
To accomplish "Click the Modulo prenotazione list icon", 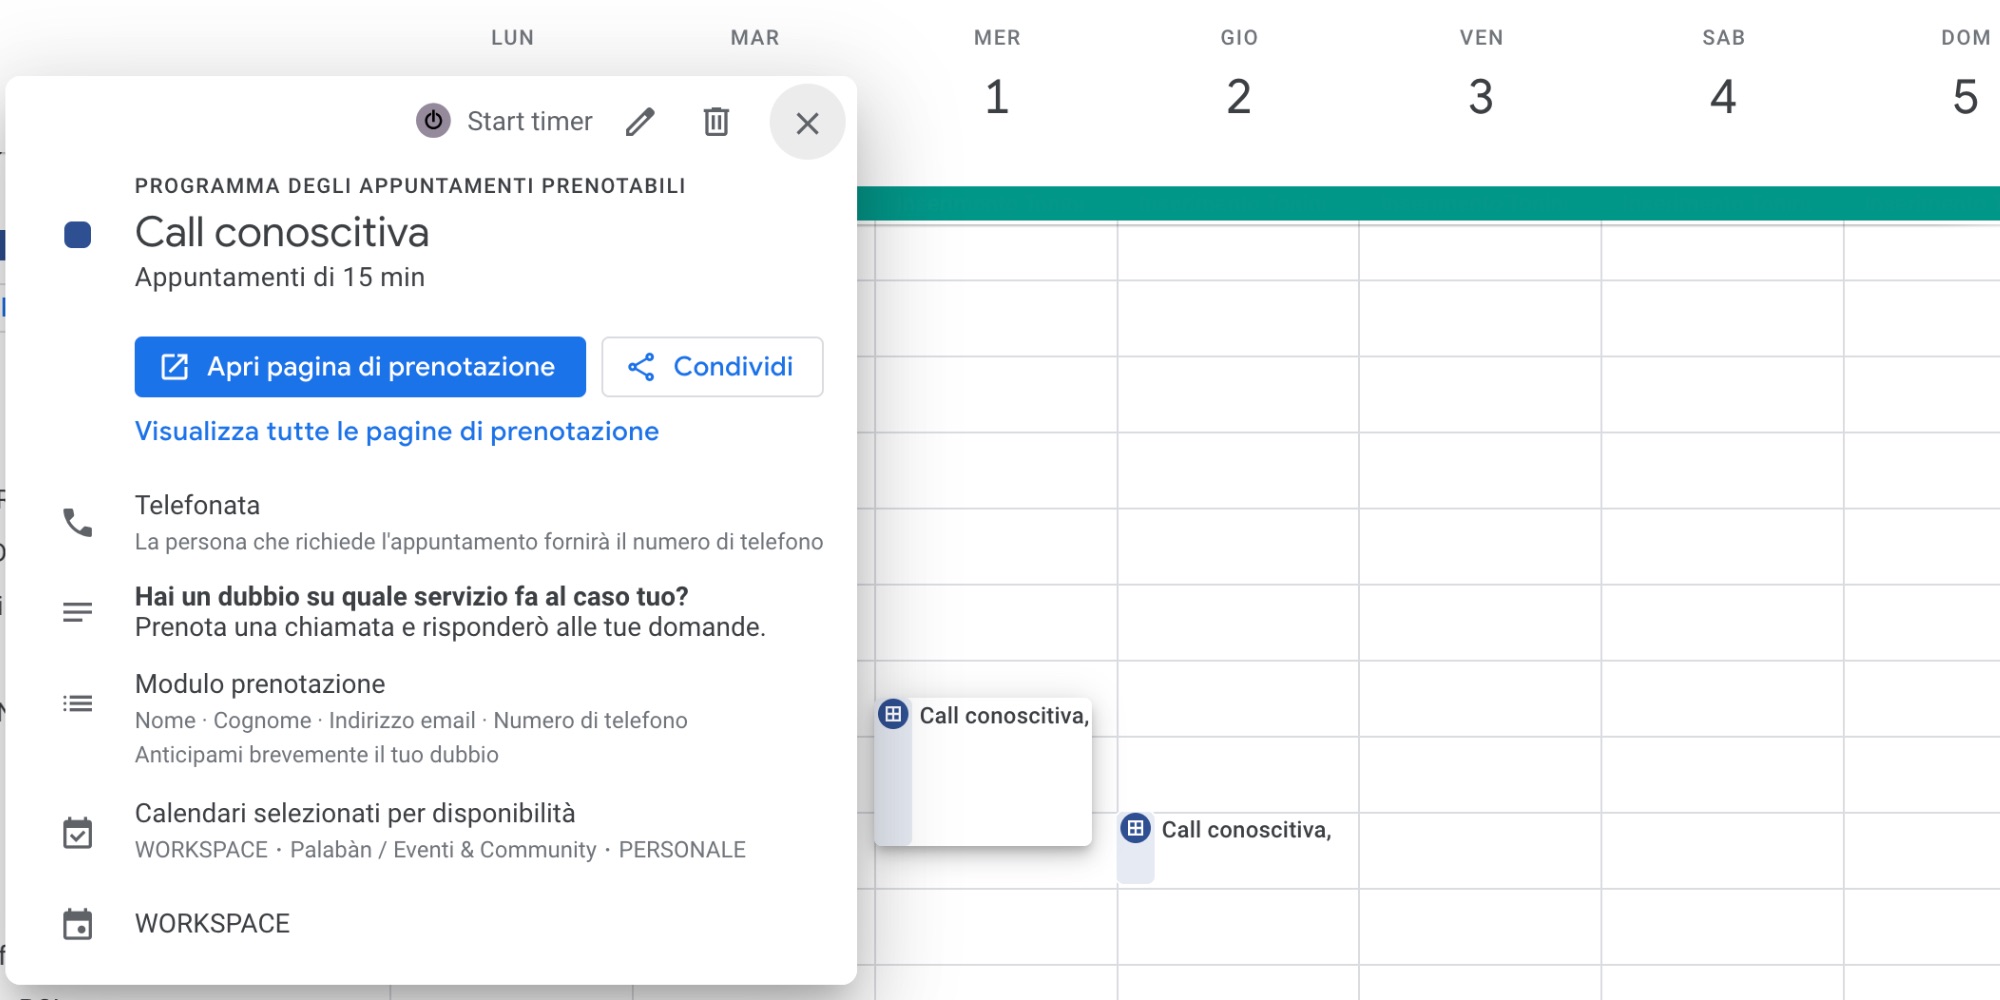I will click(78, 704).
